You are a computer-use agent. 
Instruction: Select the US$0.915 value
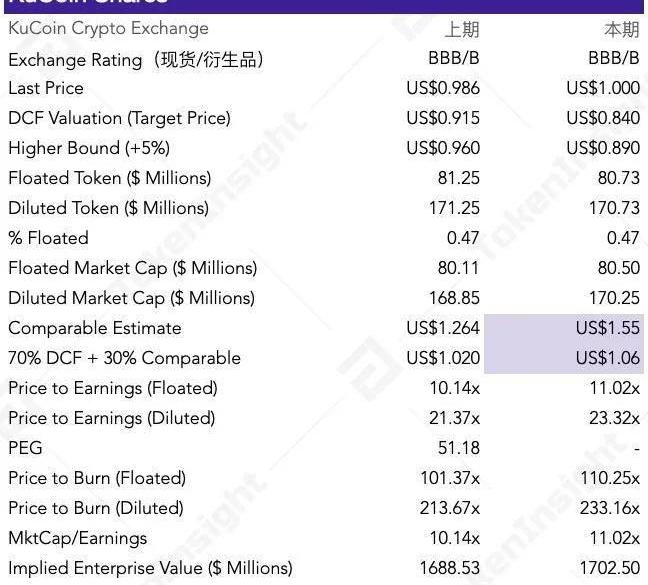tap(443, 118)
